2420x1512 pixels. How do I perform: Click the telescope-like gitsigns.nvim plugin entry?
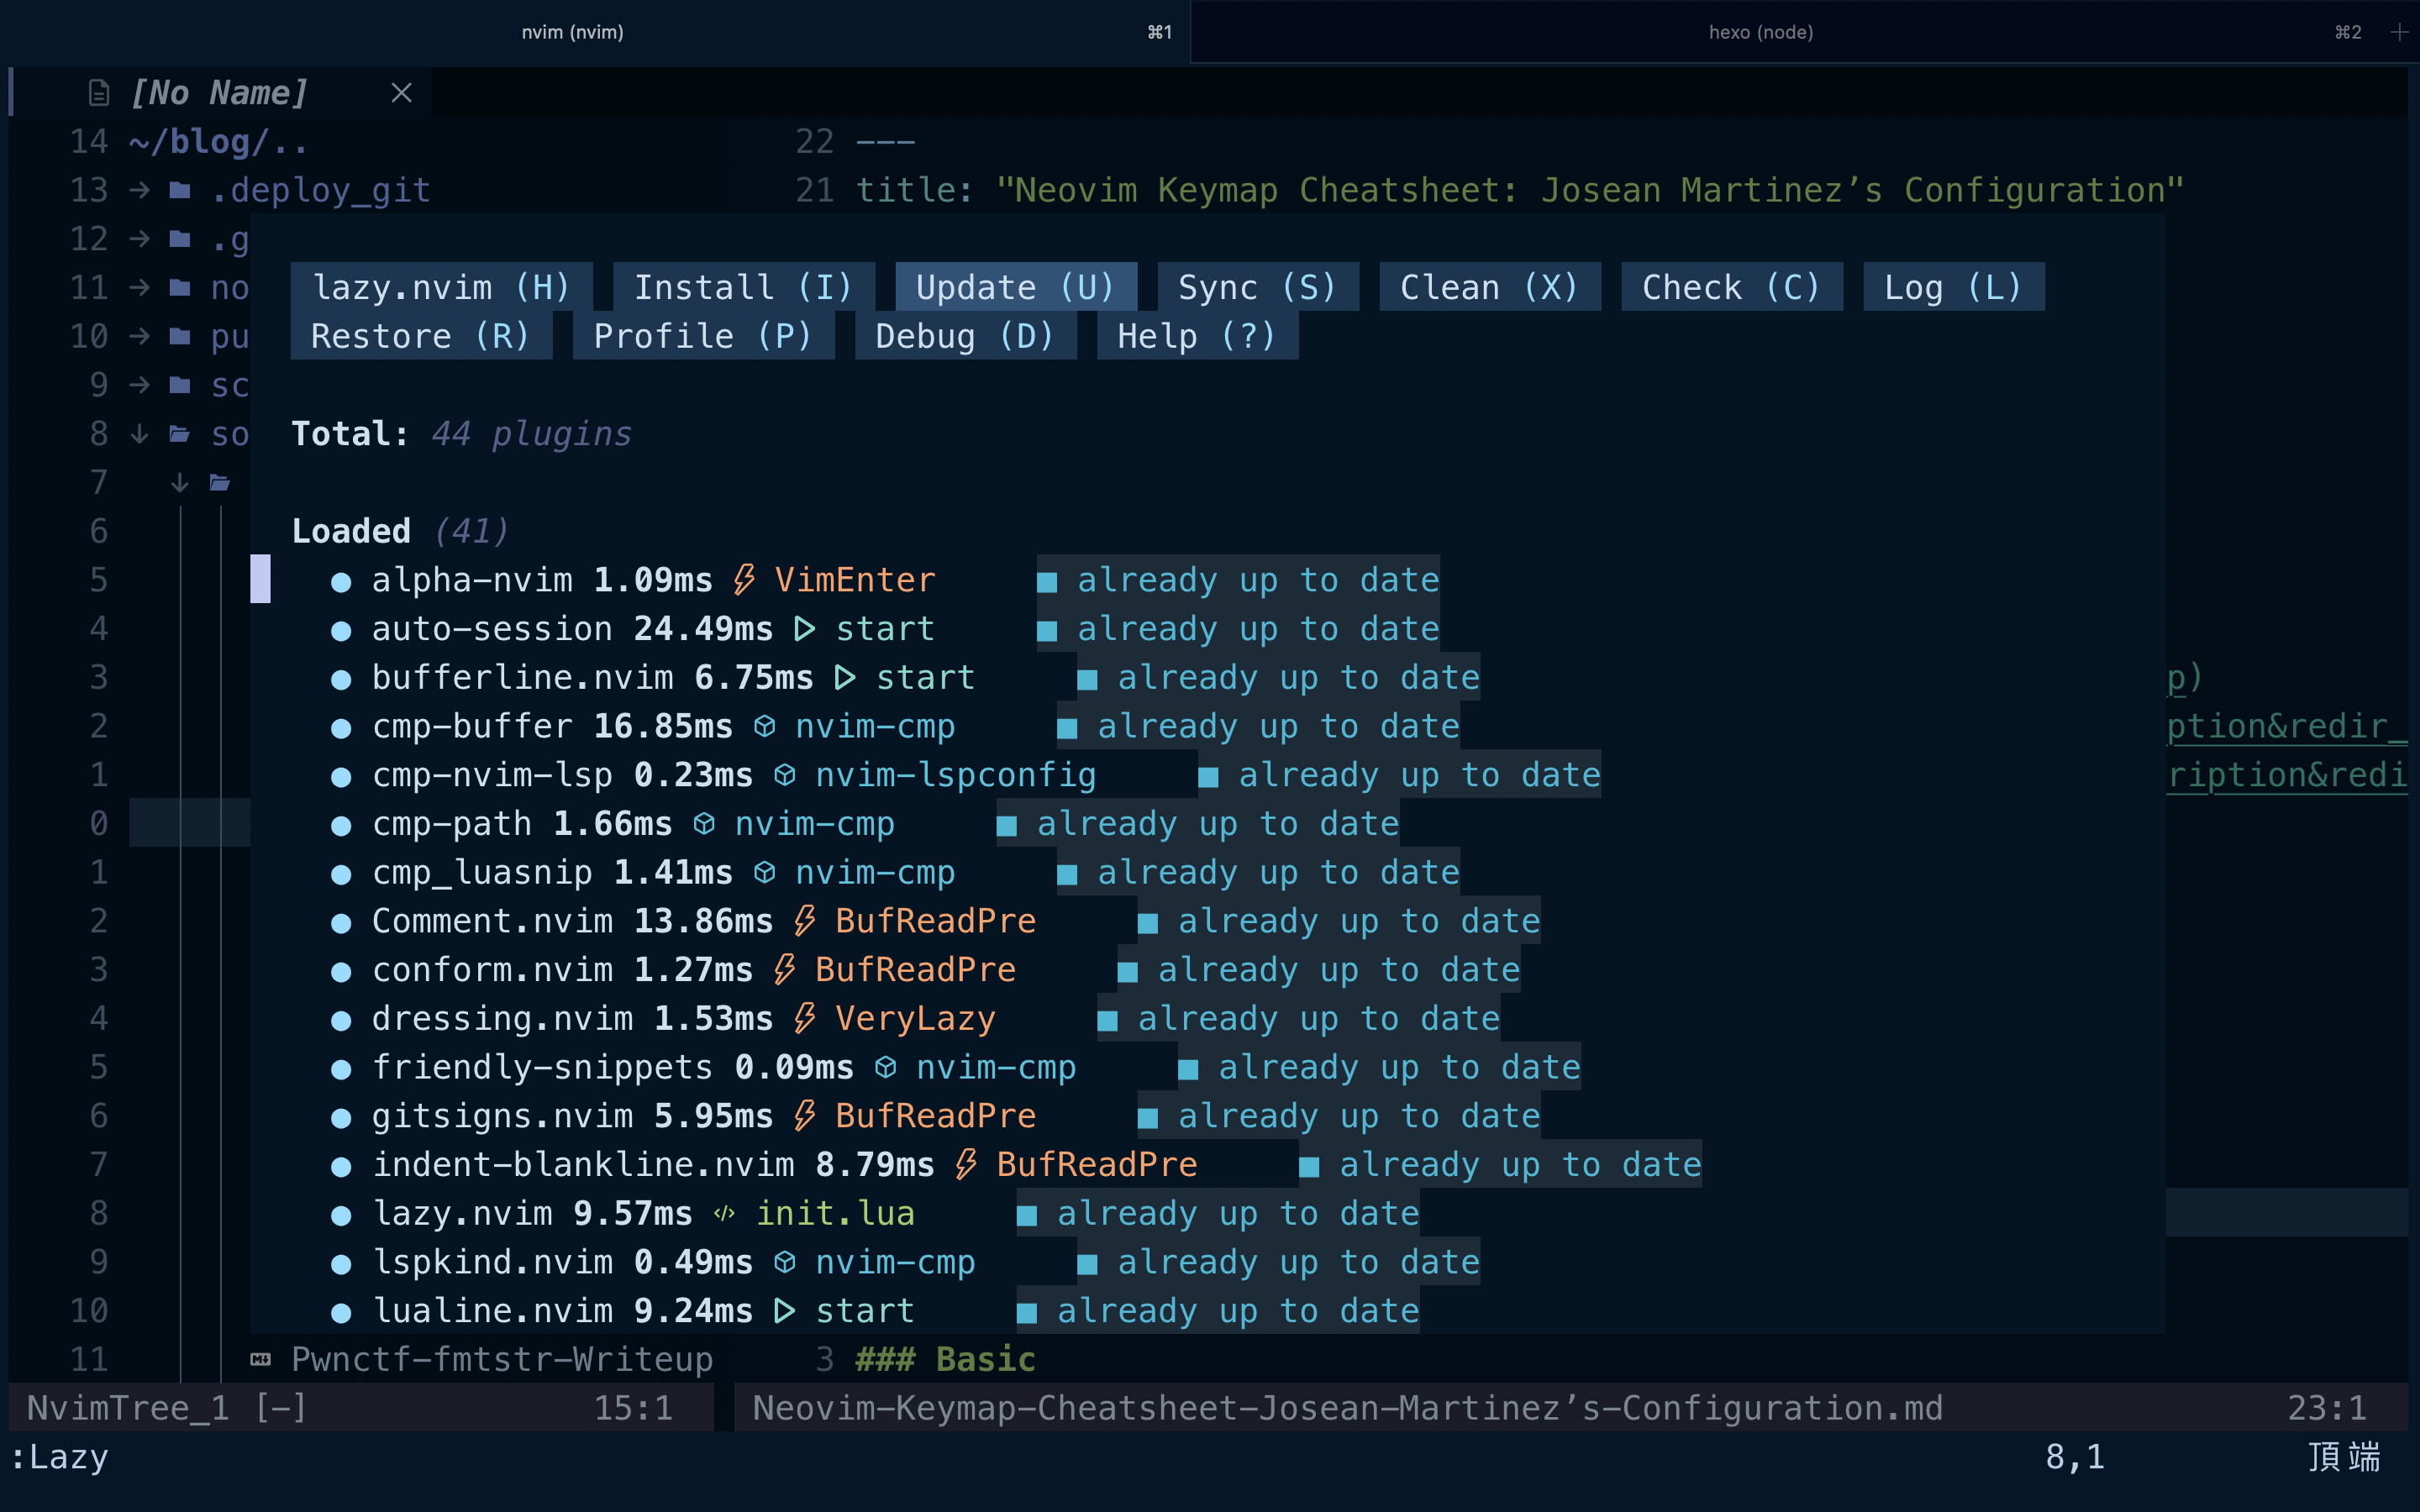click(x=503, y=1116)
